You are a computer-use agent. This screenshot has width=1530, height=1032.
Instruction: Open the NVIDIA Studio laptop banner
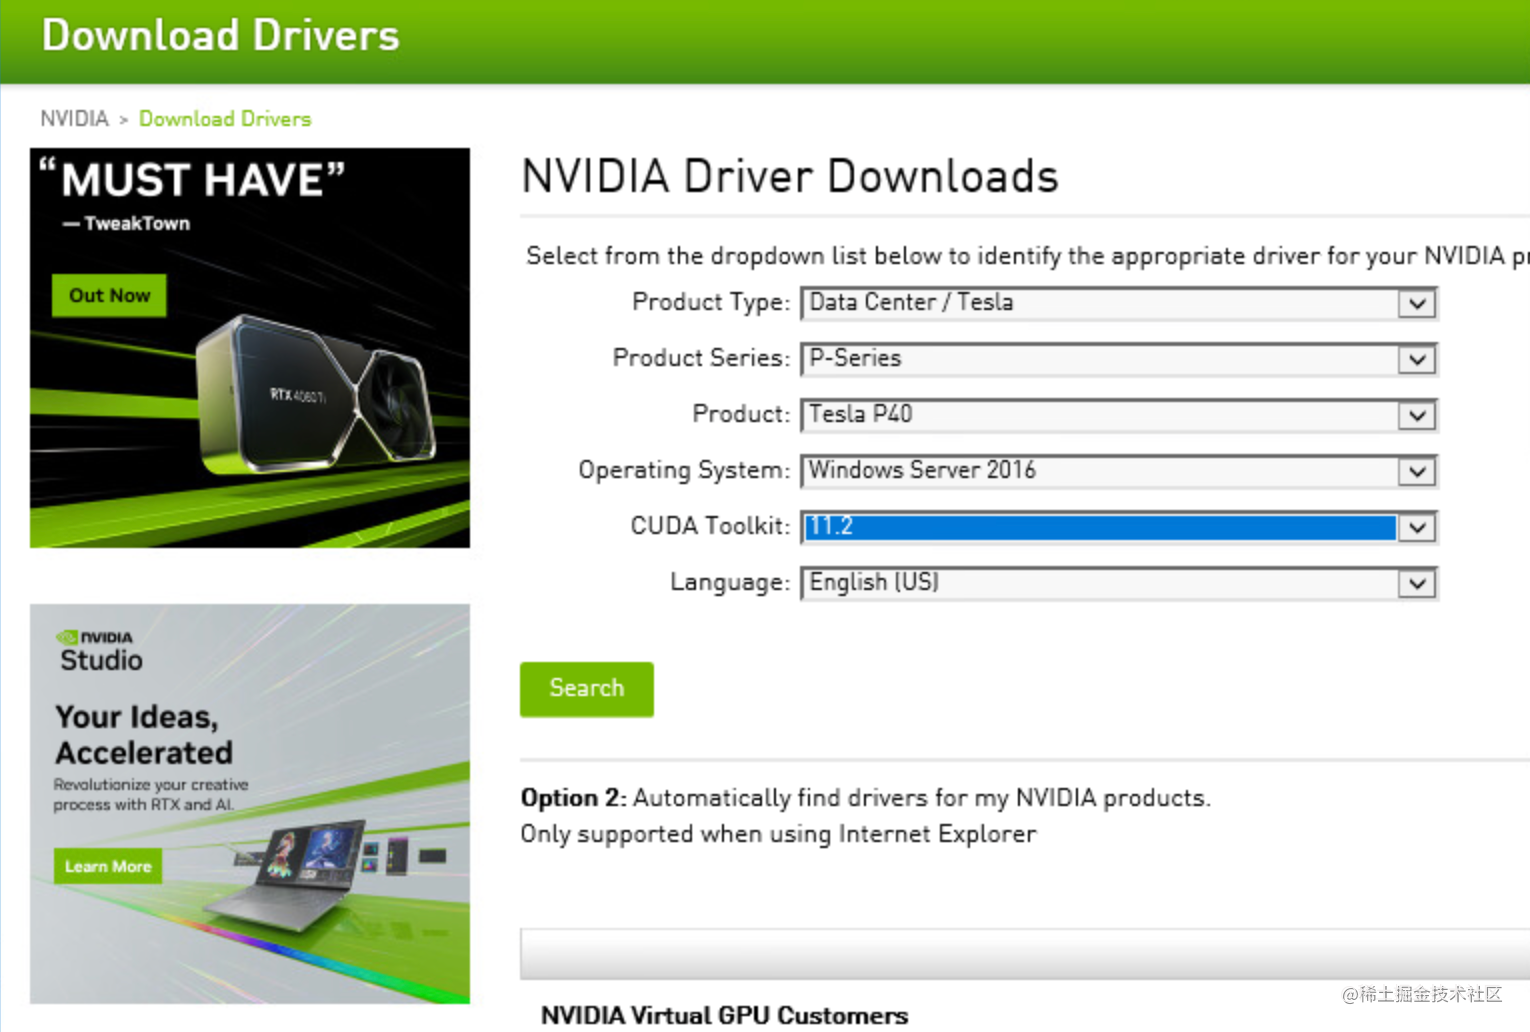(250, 804)
